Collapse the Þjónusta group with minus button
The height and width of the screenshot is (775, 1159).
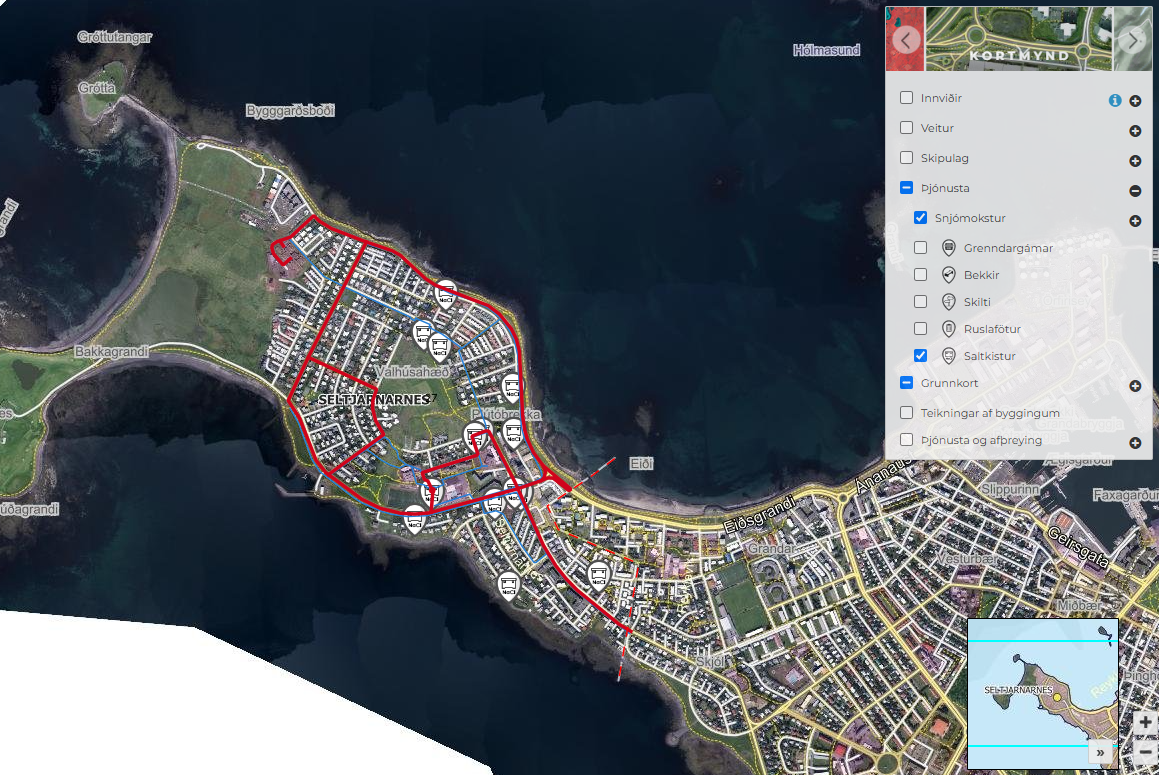[1135, 190]
